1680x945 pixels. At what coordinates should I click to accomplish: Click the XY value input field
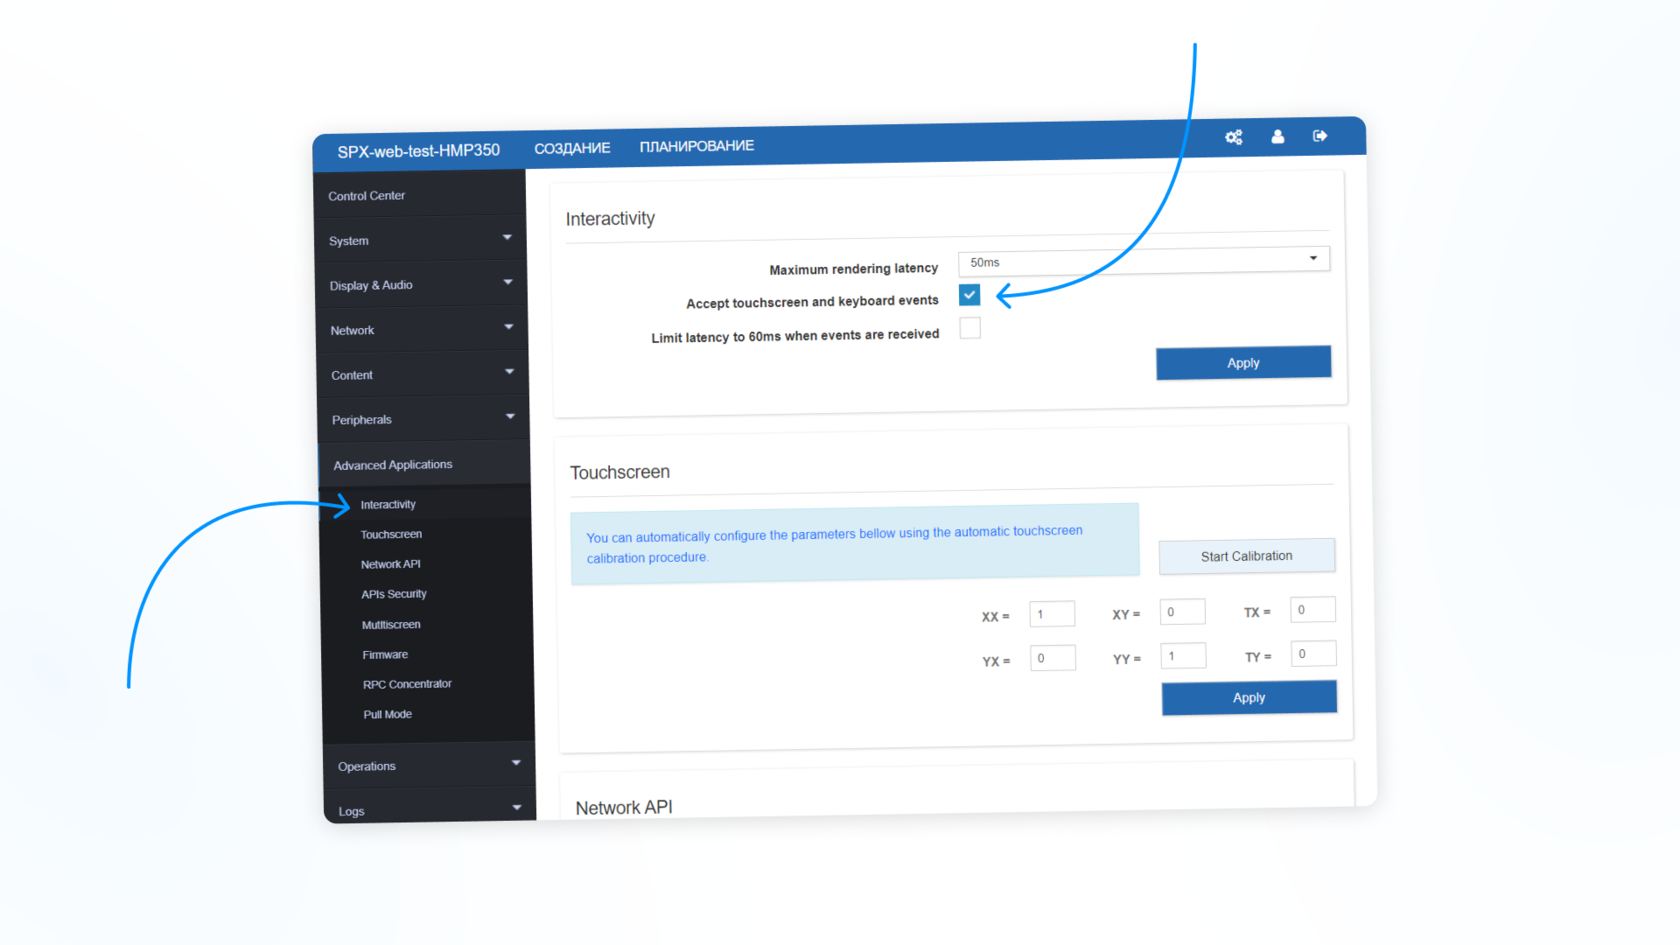tap(1182, 612)
